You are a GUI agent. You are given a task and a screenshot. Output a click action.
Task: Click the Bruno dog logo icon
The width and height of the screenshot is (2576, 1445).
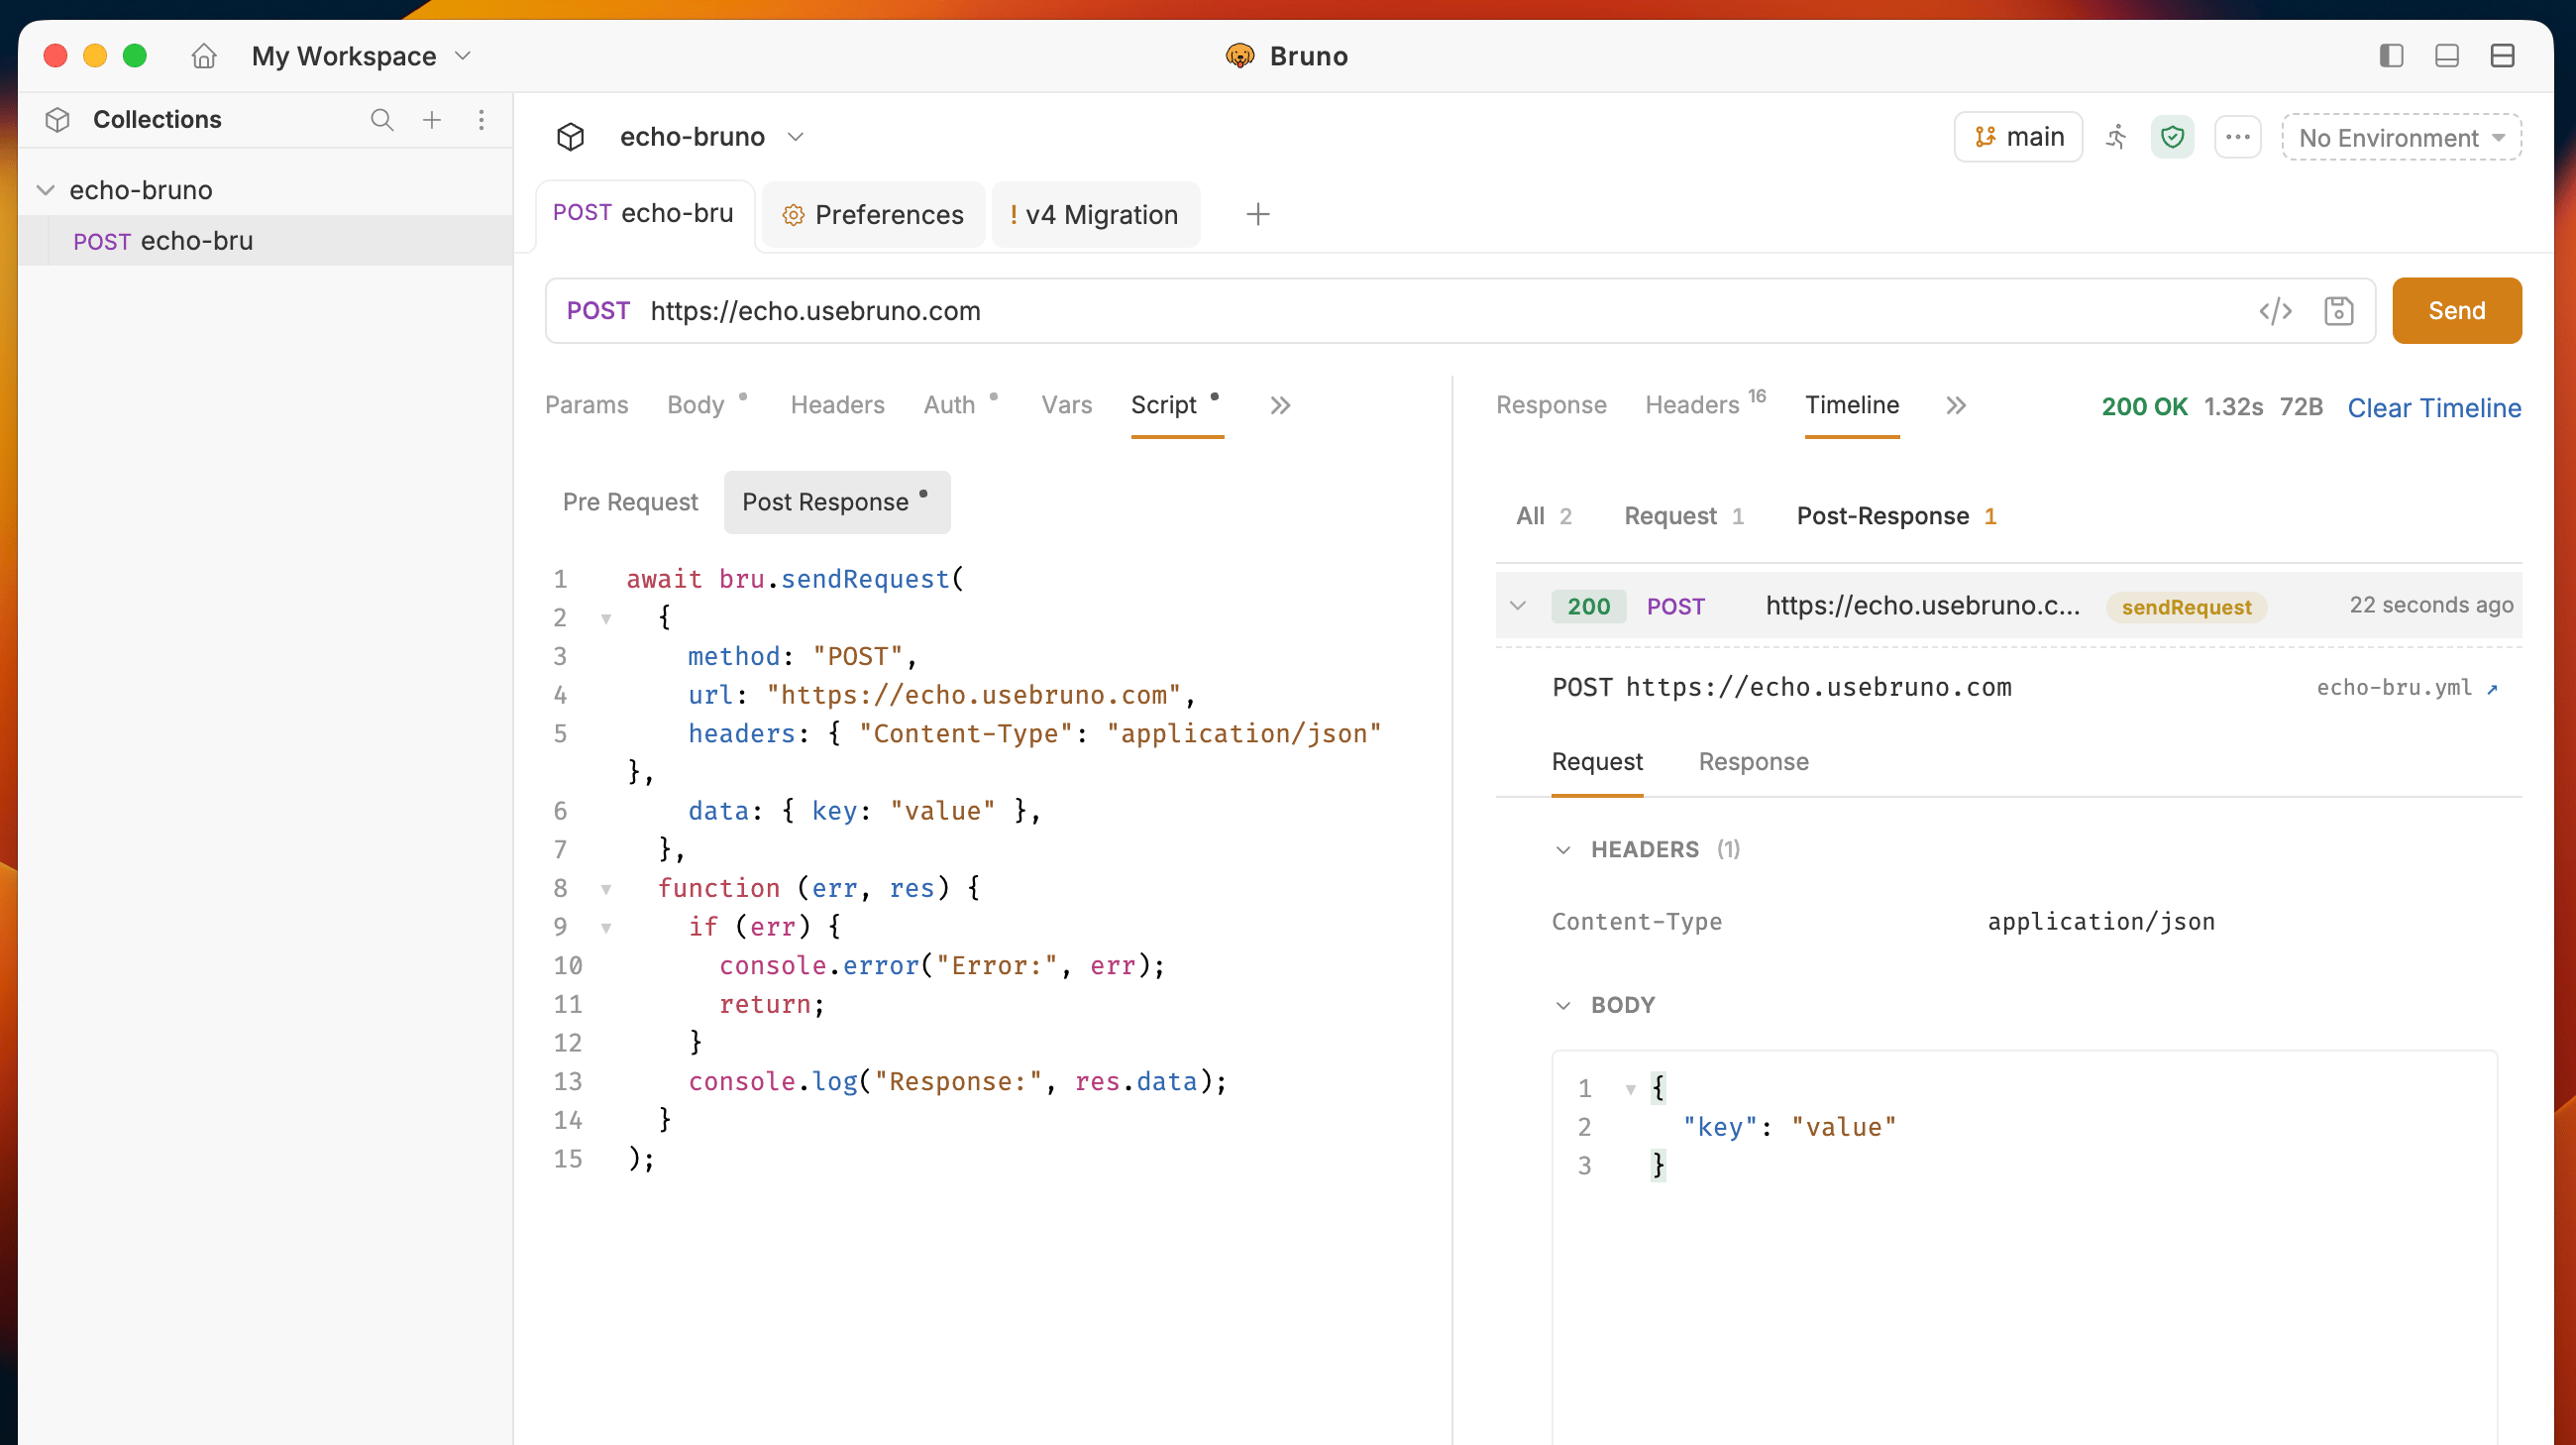[1240, 56]
